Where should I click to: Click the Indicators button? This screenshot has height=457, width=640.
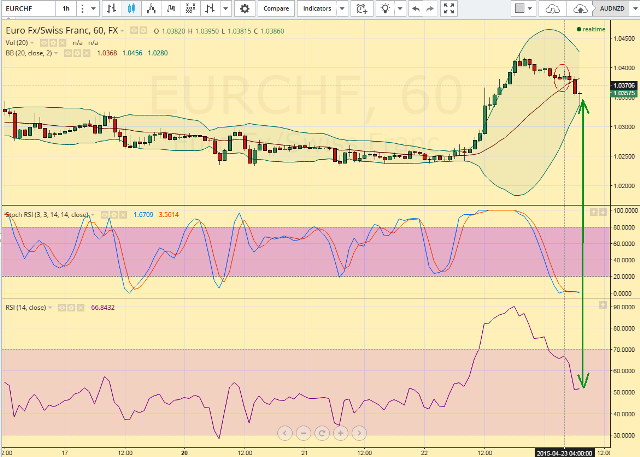(x=317, y=8)
